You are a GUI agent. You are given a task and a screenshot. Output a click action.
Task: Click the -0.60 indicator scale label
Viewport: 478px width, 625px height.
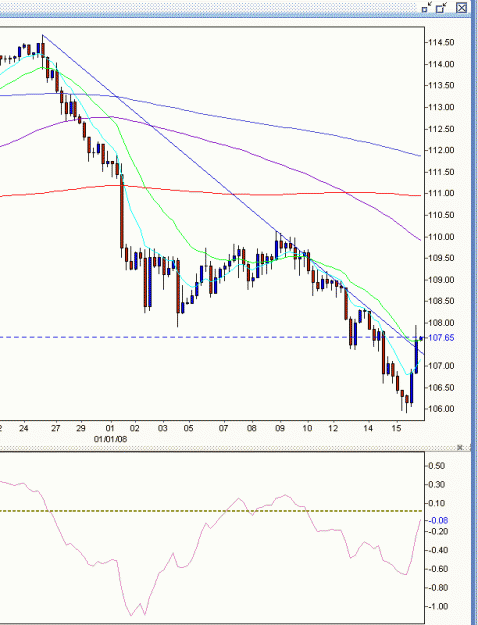click(x=438, y=569)
